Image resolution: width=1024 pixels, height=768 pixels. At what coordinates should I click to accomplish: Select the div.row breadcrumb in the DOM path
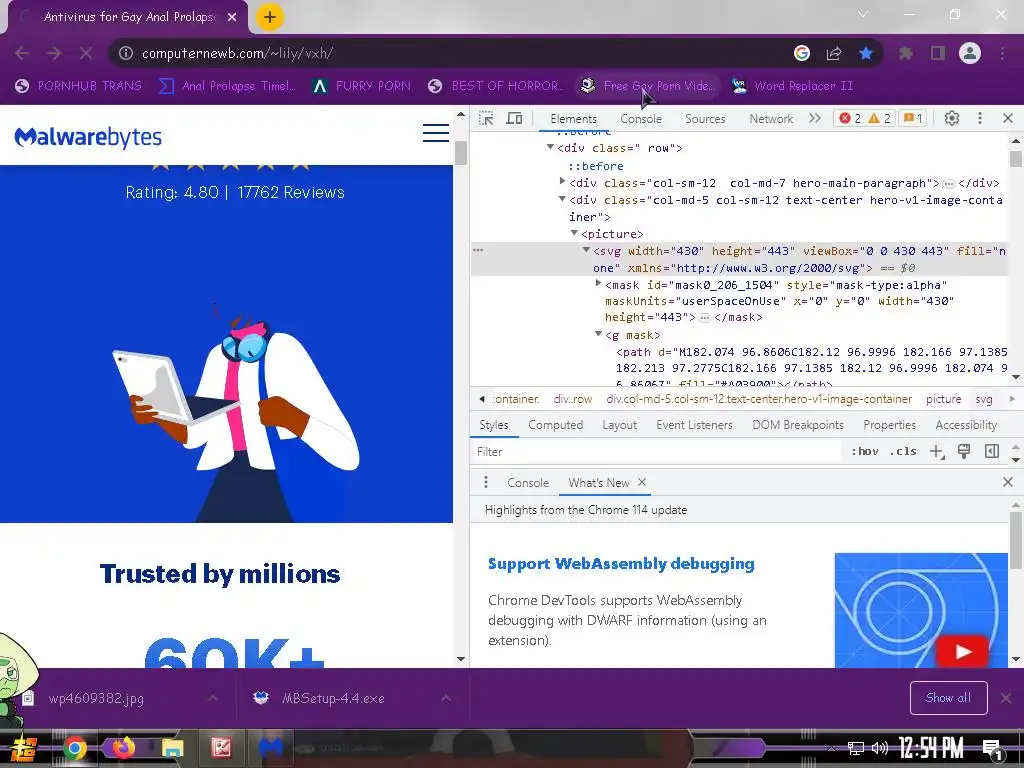[x=573, y=398]
